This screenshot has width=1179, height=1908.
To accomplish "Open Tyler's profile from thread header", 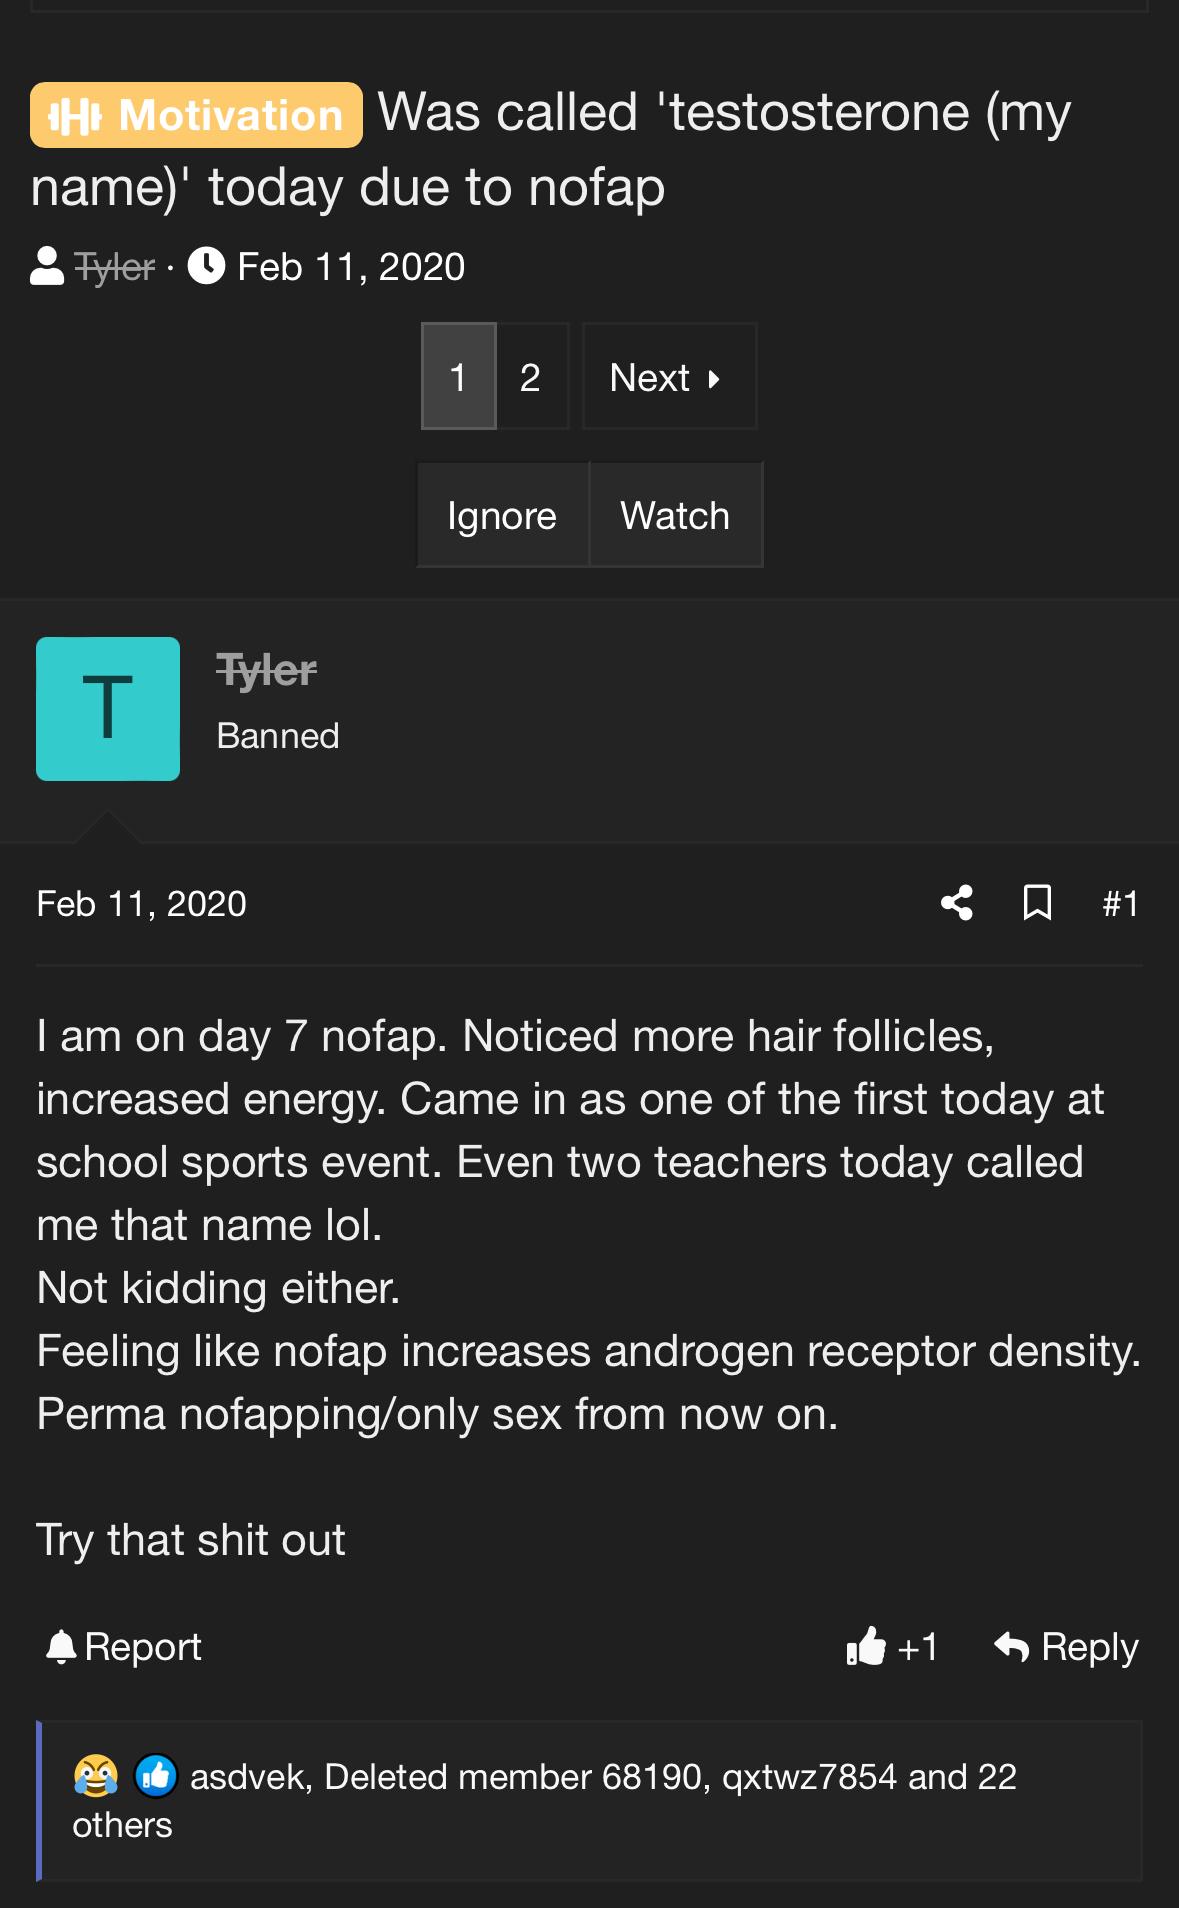I will (114, 267).
